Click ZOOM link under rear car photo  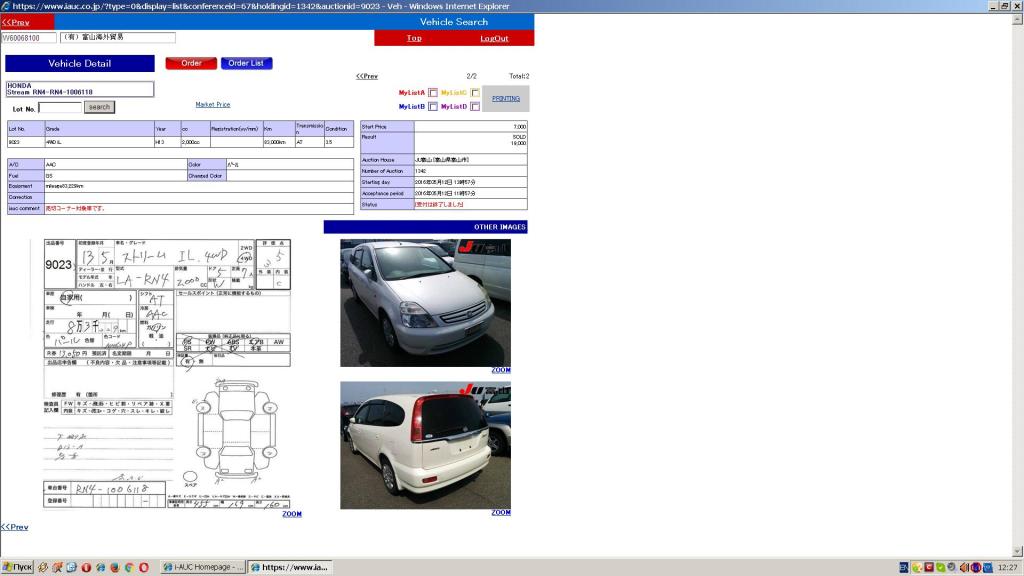coord(501,513)
